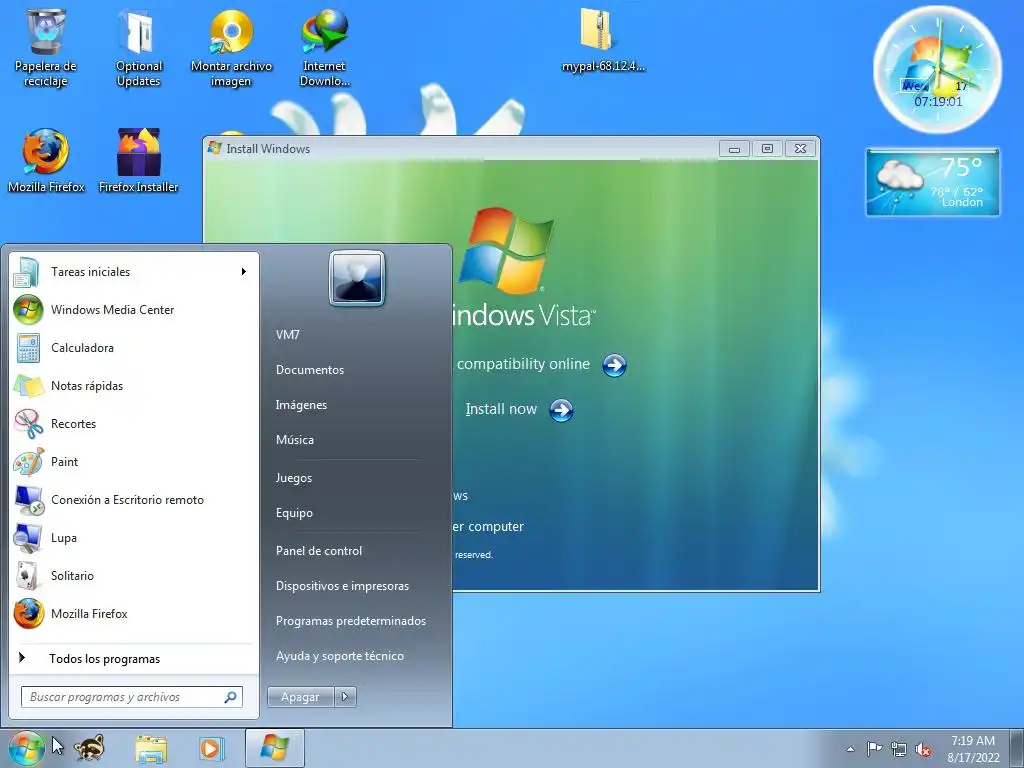This screenshot has width=1024, height=768.
Task: Open Dispositivos e impresoras
Action: coord(342,586)
